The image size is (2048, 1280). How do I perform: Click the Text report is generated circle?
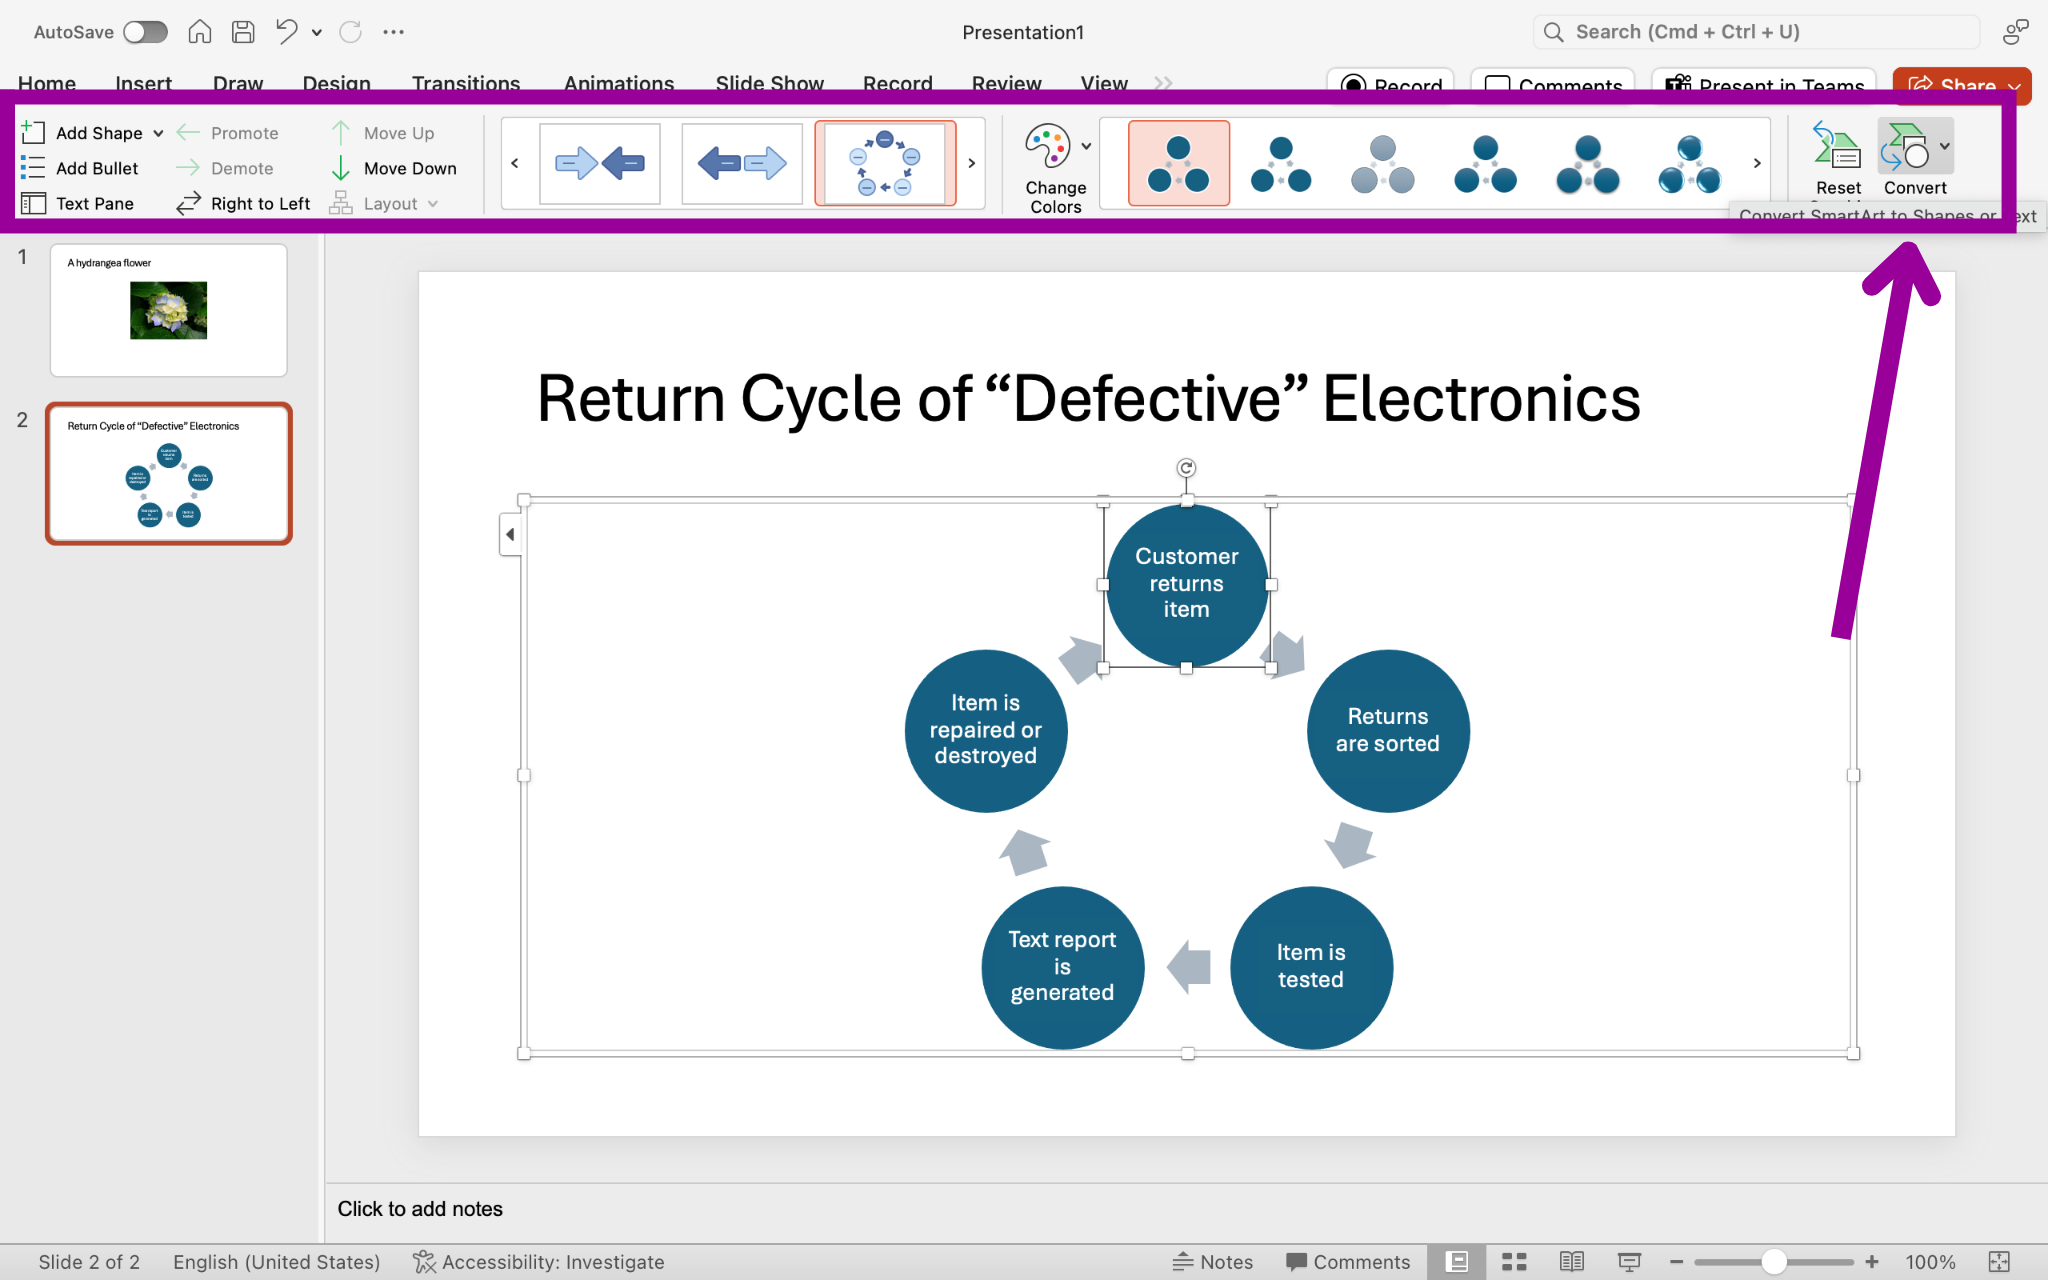pyautogui.click(x=1062, y=967)
